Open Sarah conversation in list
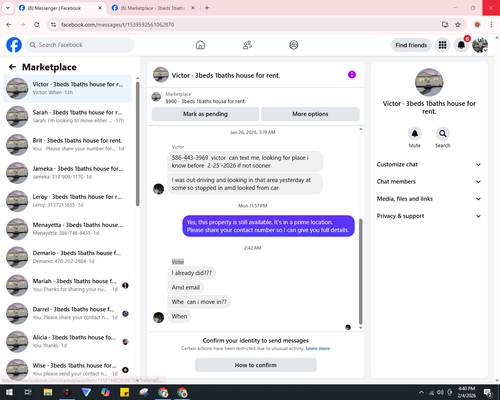The height and width of the screenshot is (400, 500). tap(67, 117)
